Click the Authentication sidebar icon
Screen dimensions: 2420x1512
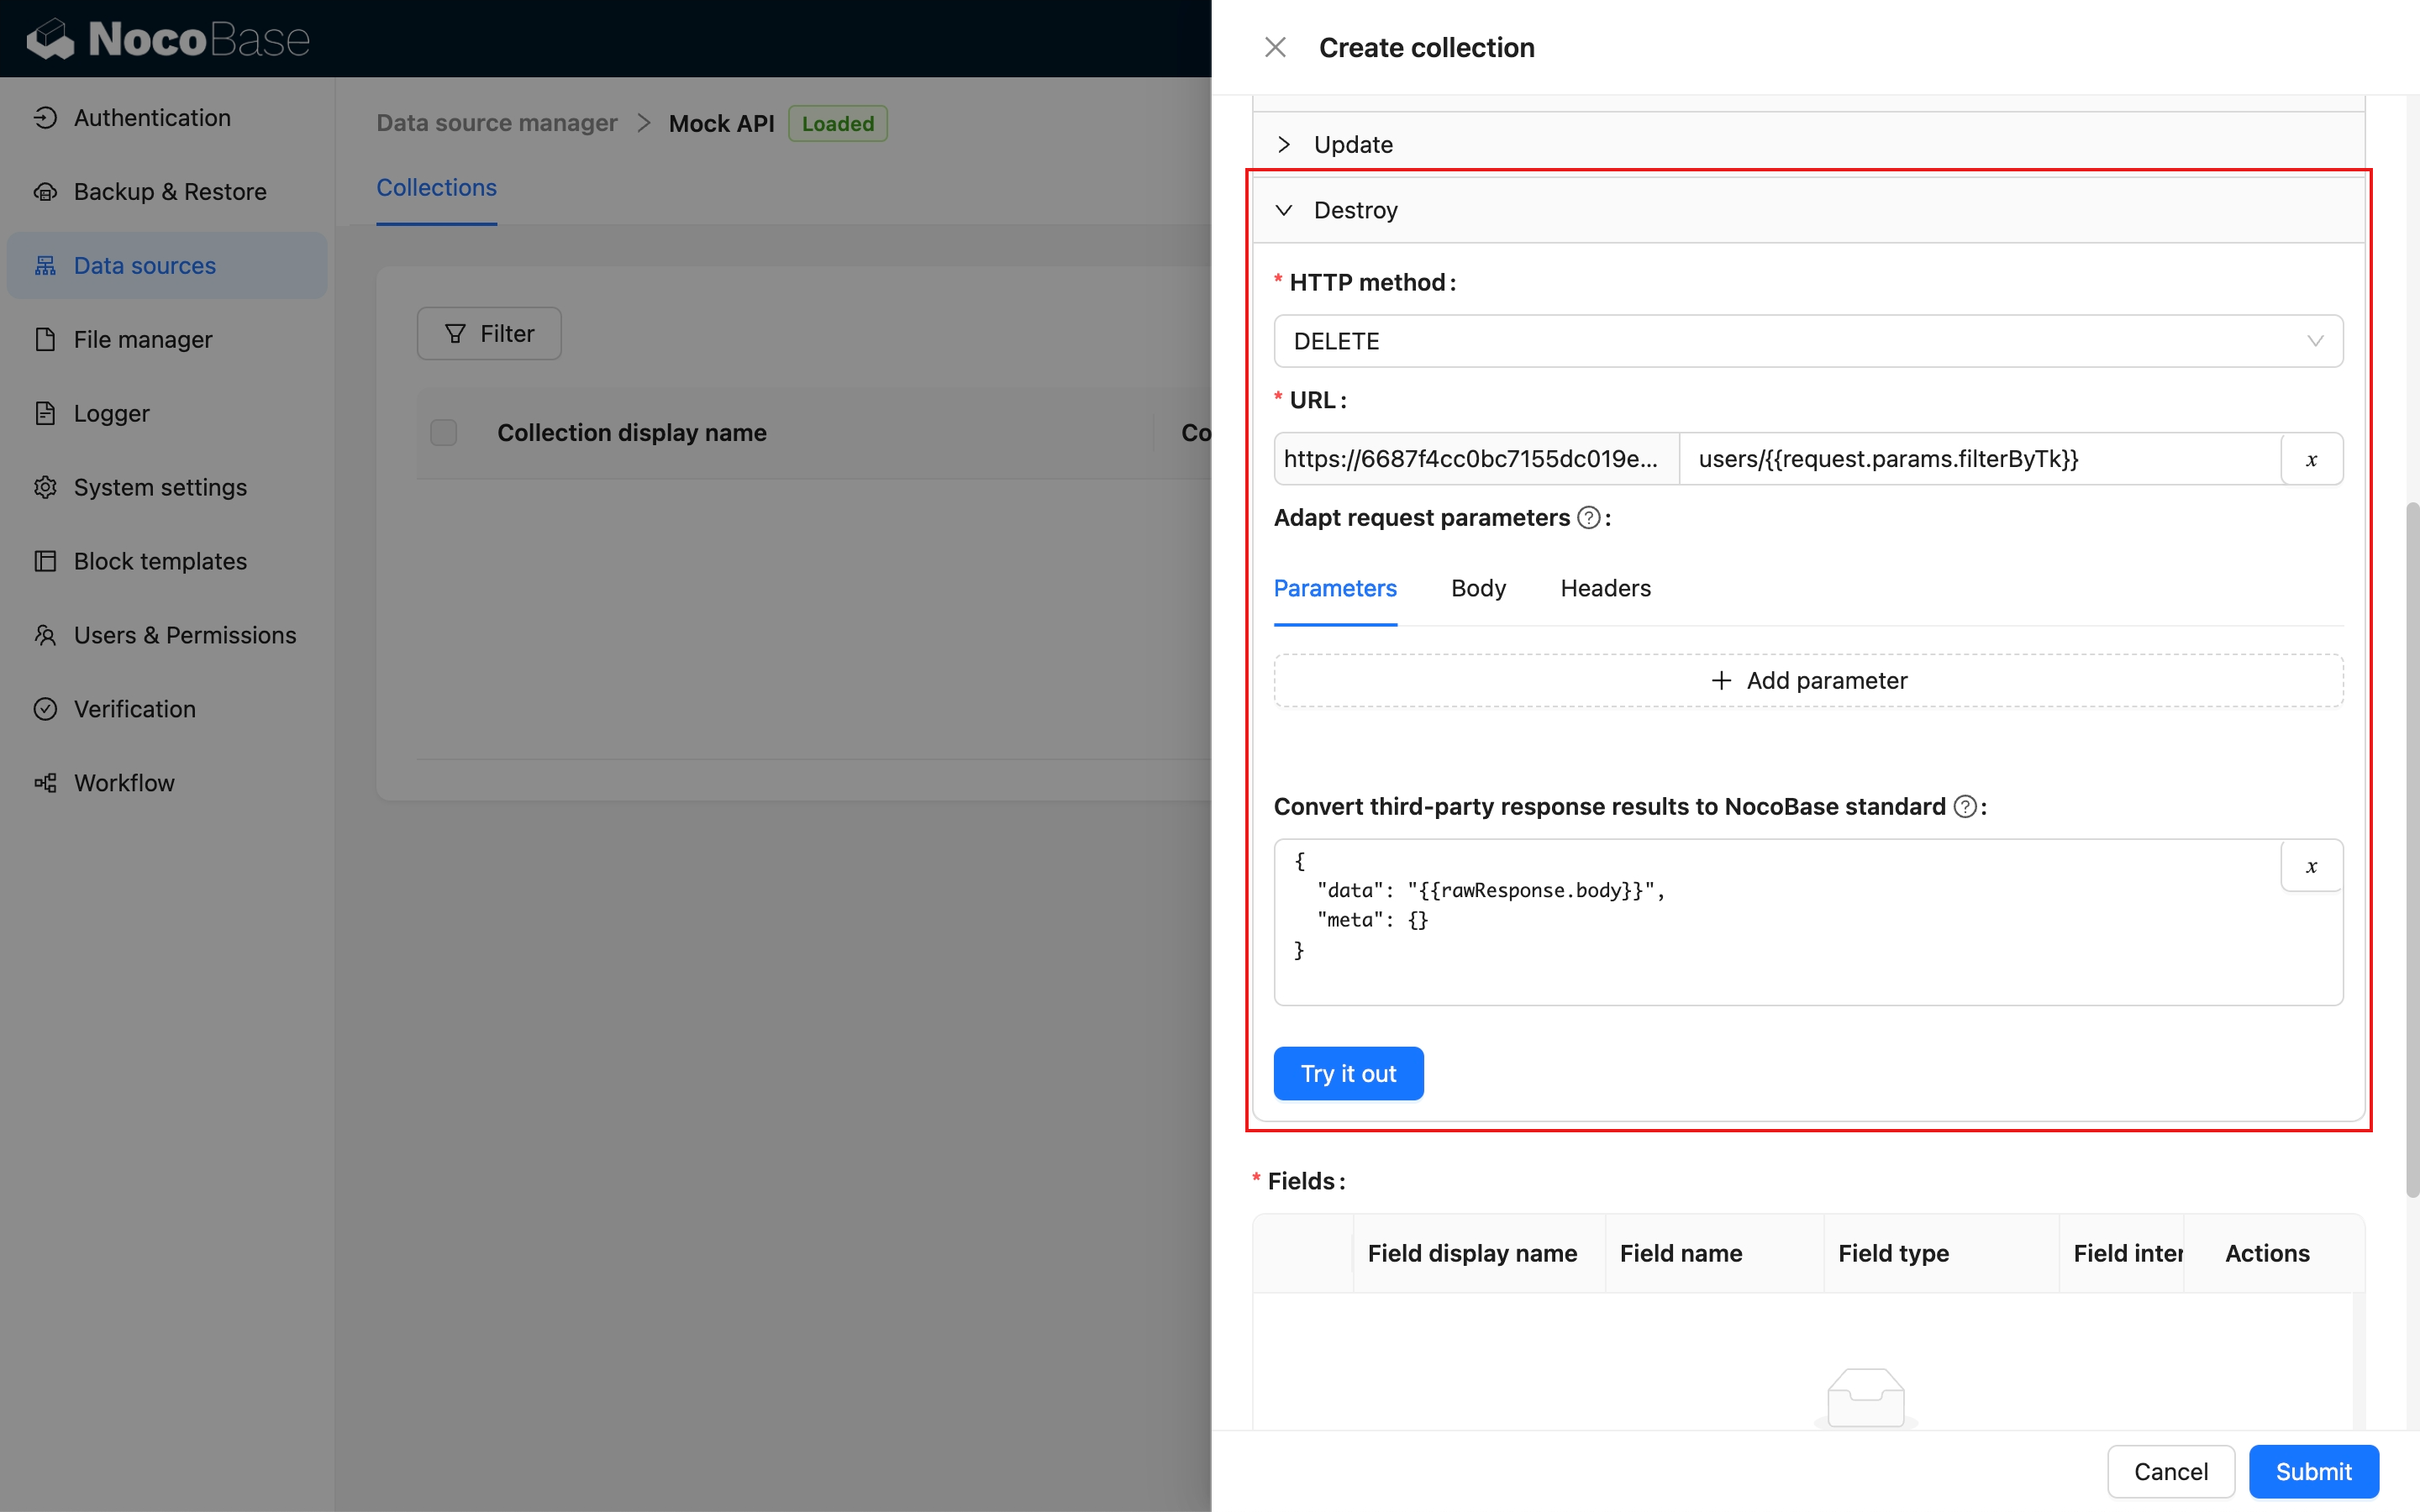click(x=45, y=118)
